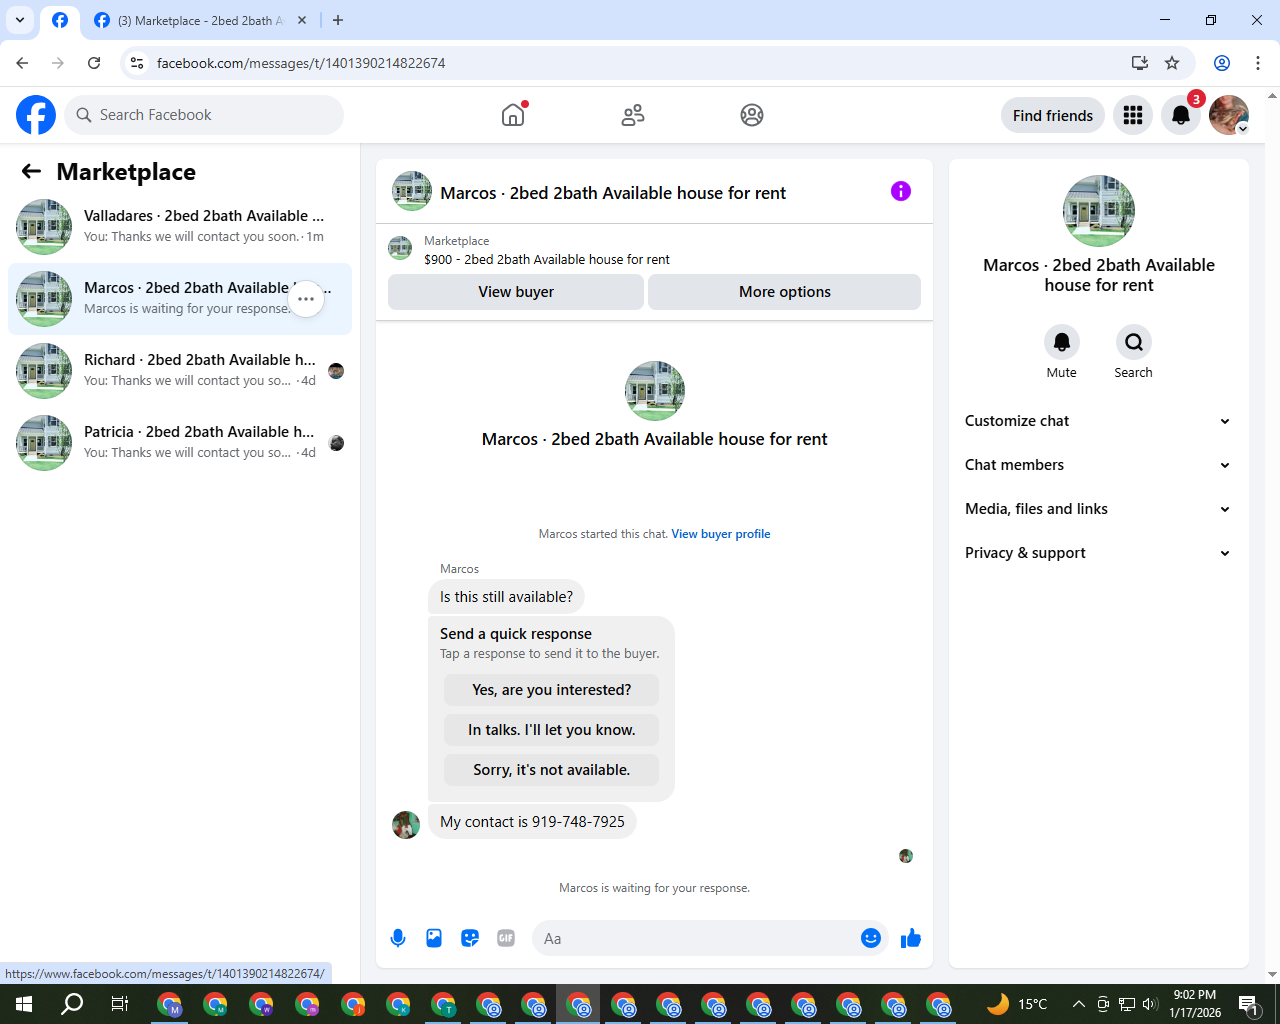Attach a photo with the image icon
Viewport: 1280px width, 1024px height.
coord(434,938)
